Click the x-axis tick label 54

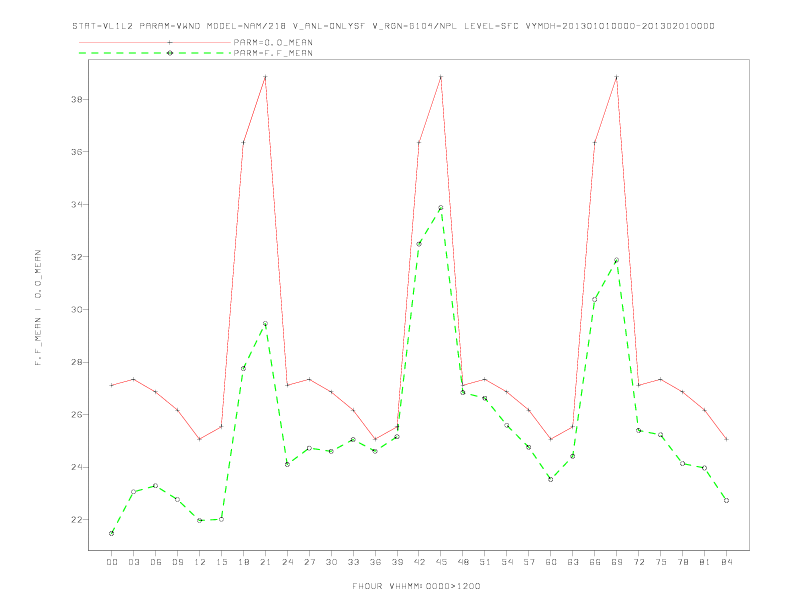coord(507,562)
